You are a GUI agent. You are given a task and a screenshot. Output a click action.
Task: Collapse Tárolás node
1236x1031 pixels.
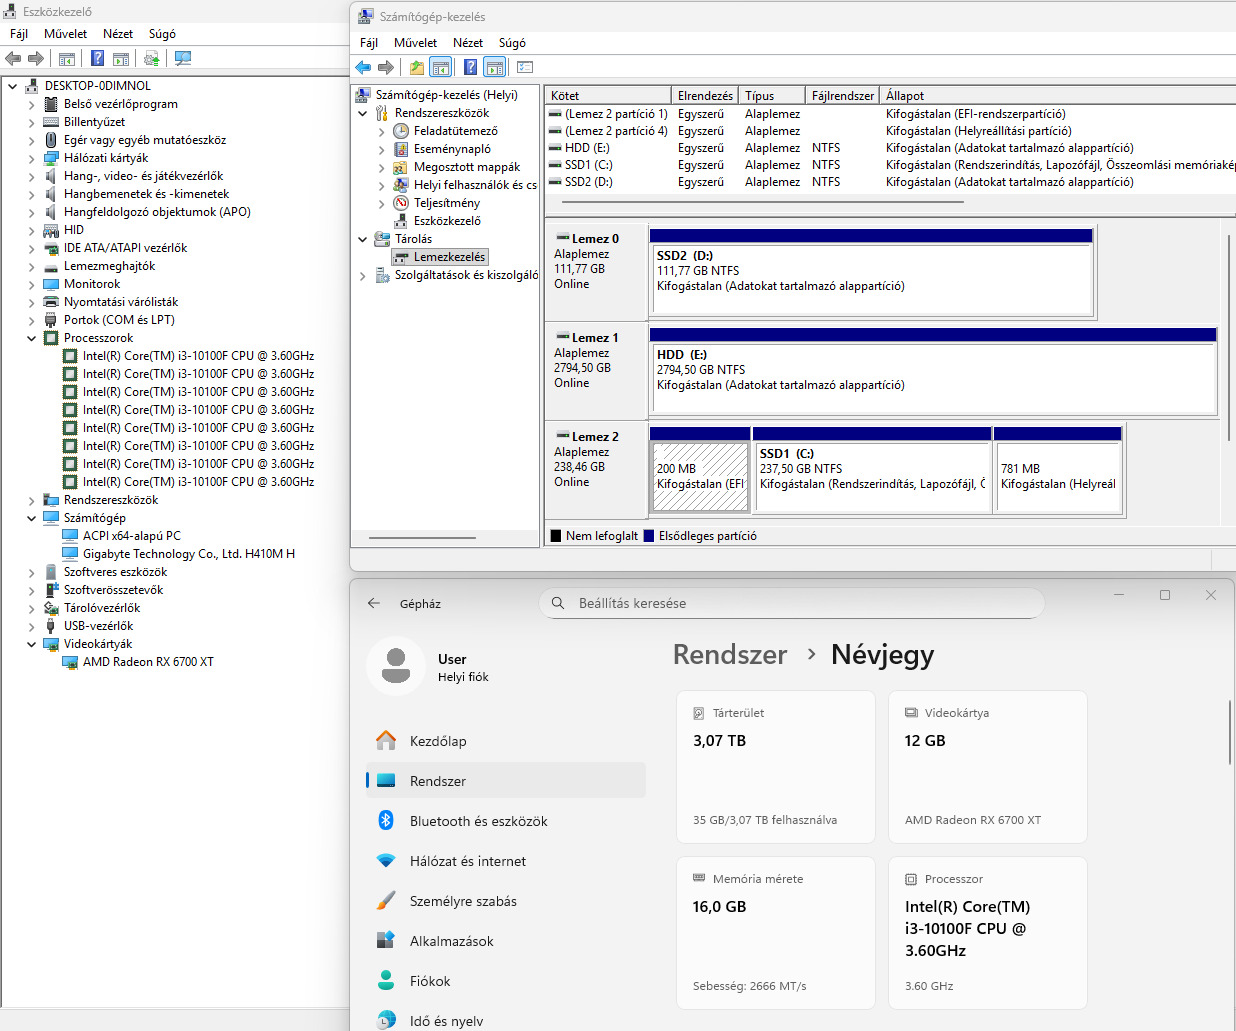coord(363,239)
